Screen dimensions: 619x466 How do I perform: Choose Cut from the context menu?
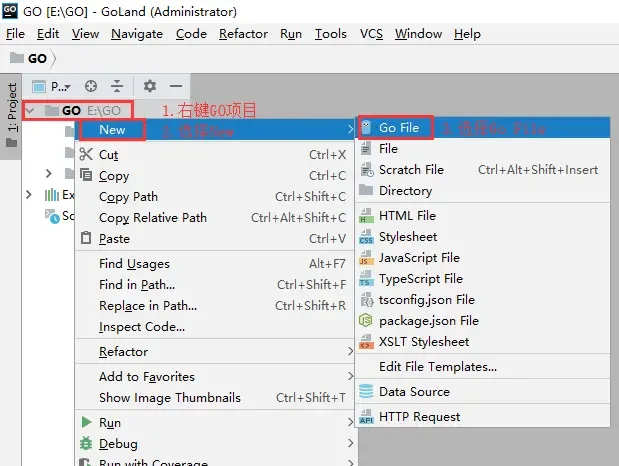coord(213,155)
